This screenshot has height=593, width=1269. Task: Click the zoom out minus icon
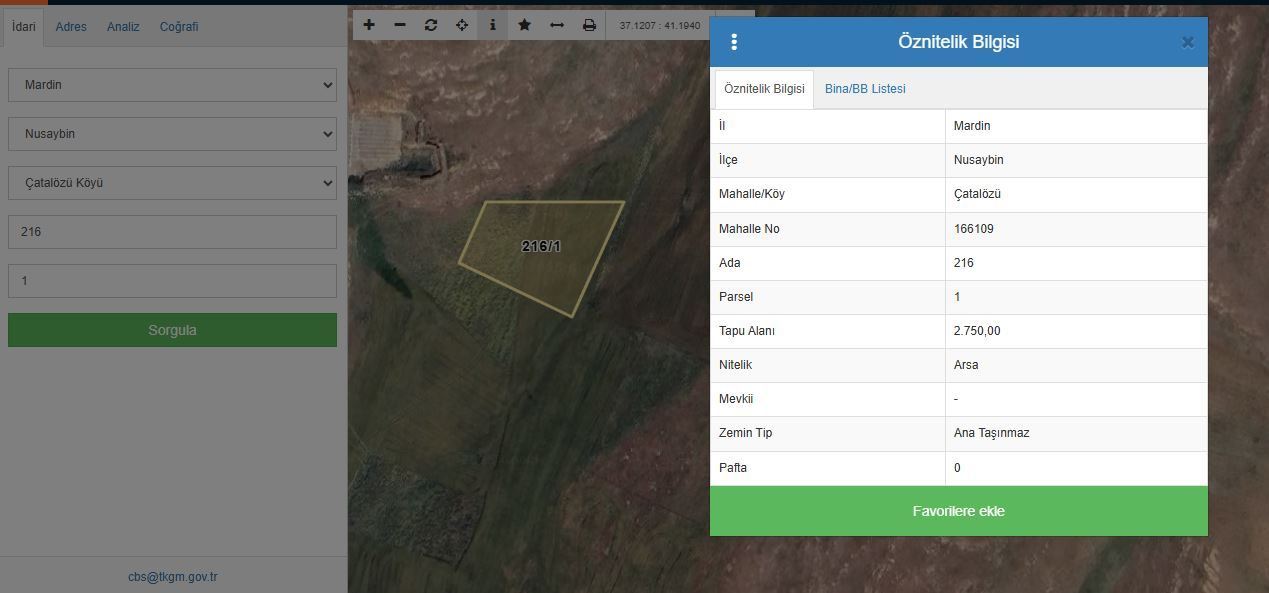coord(400,25)
